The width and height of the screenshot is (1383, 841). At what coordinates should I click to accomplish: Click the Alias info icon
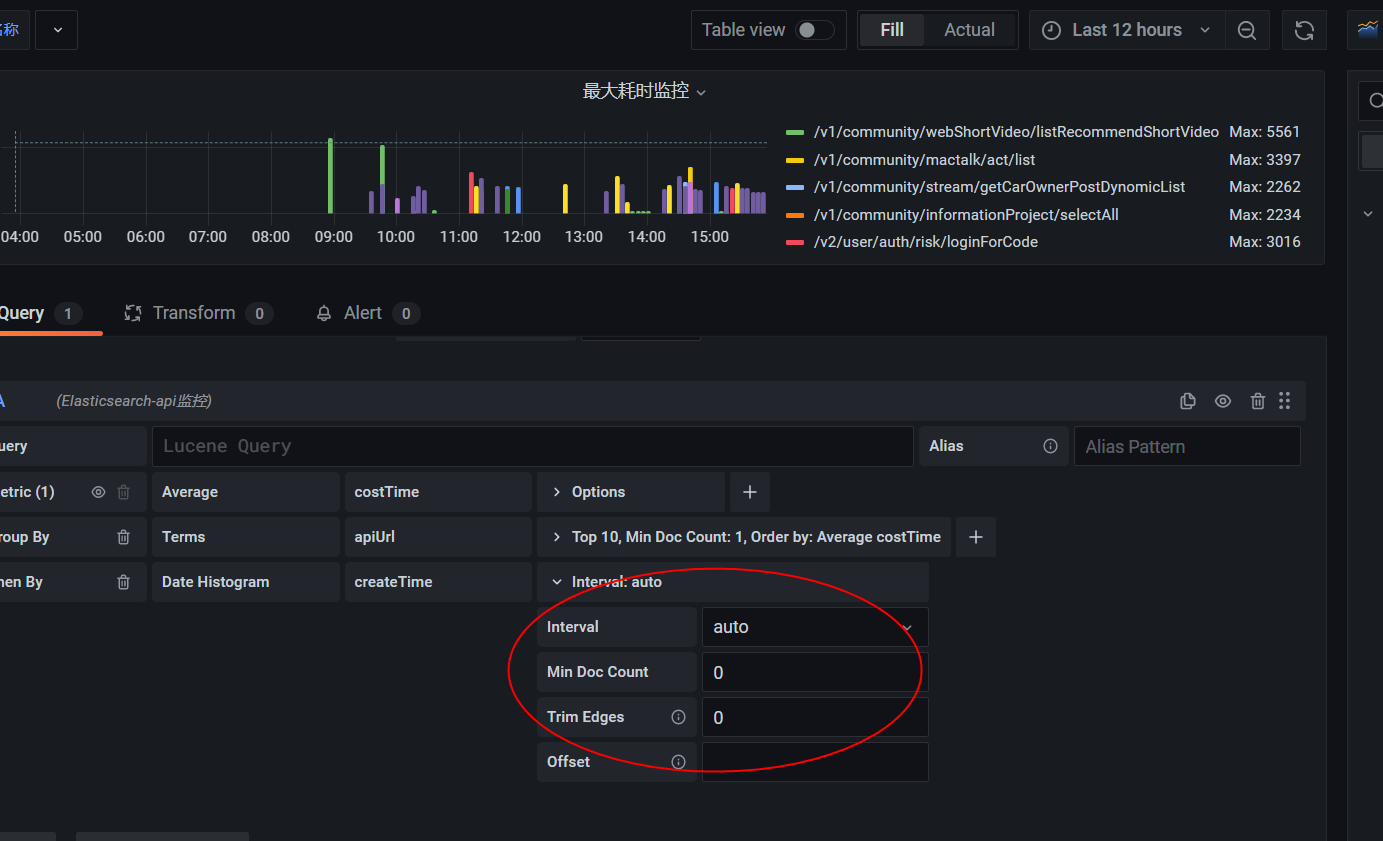[1050, 446]
